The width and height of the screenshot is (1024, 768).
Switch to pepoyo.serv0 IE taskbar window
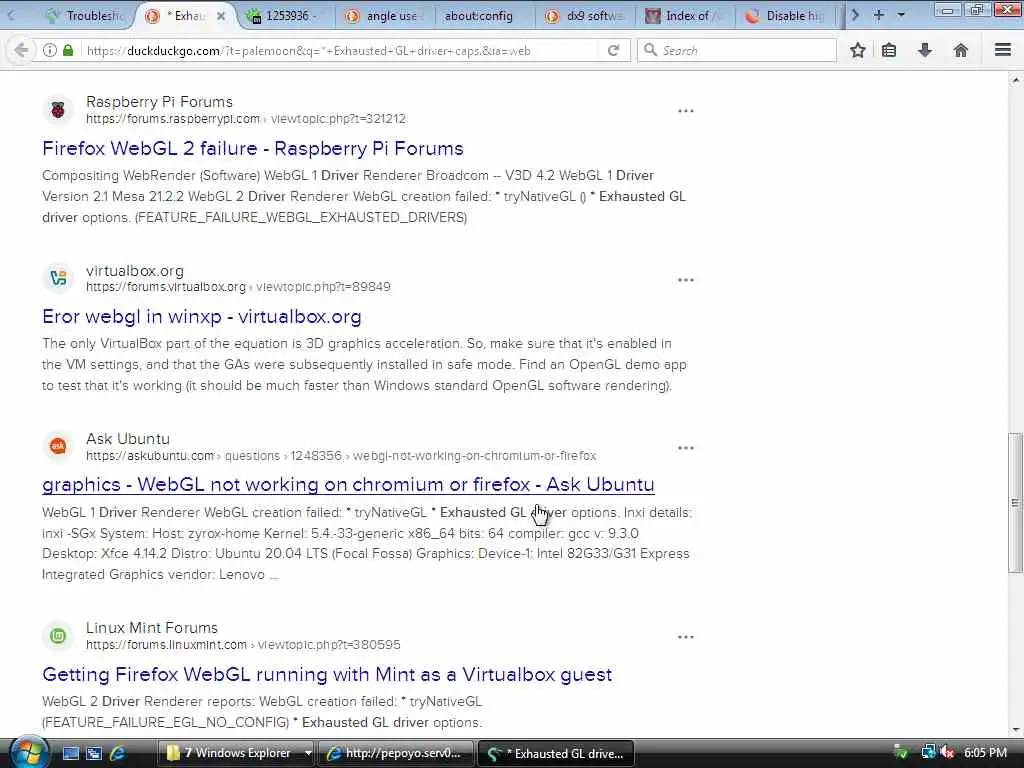(x=396, y=753)
